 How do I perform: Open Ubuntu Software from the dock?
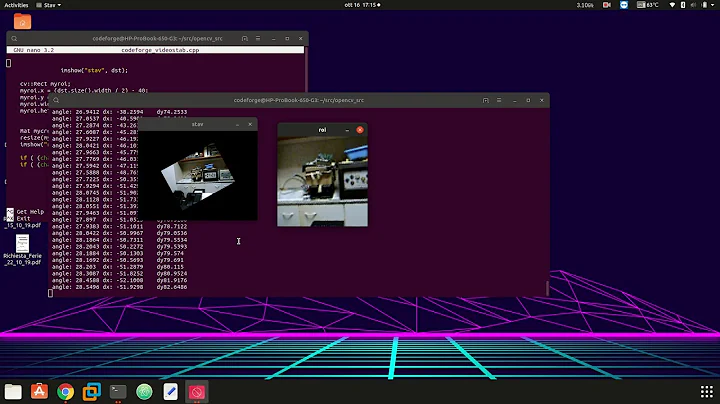(x=39, y=392)
